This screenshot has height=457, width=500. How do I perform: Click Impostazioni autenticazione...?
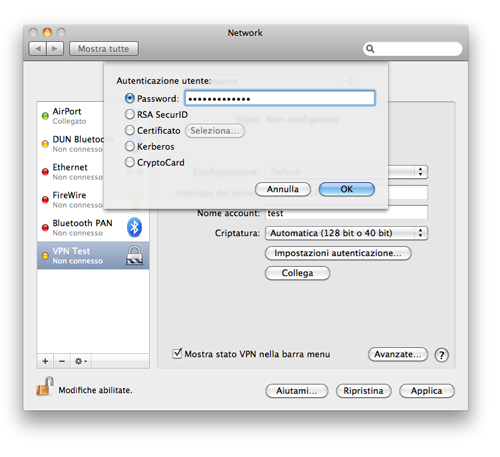click(338, 253)
